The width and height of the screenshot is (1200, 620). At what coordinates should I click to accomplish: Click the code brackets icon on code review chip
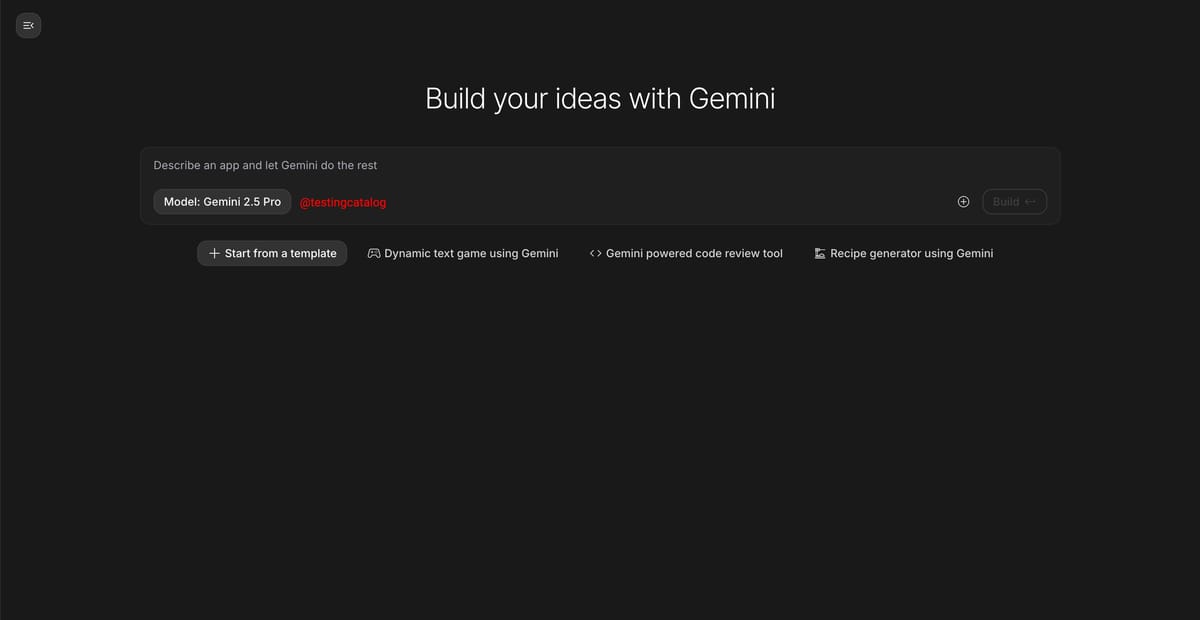pos(595,253)
